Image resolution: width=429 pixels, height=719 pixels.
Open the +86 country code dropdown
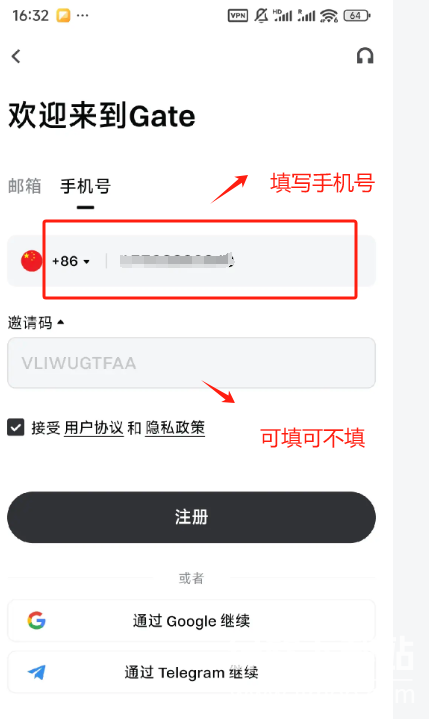71,261
